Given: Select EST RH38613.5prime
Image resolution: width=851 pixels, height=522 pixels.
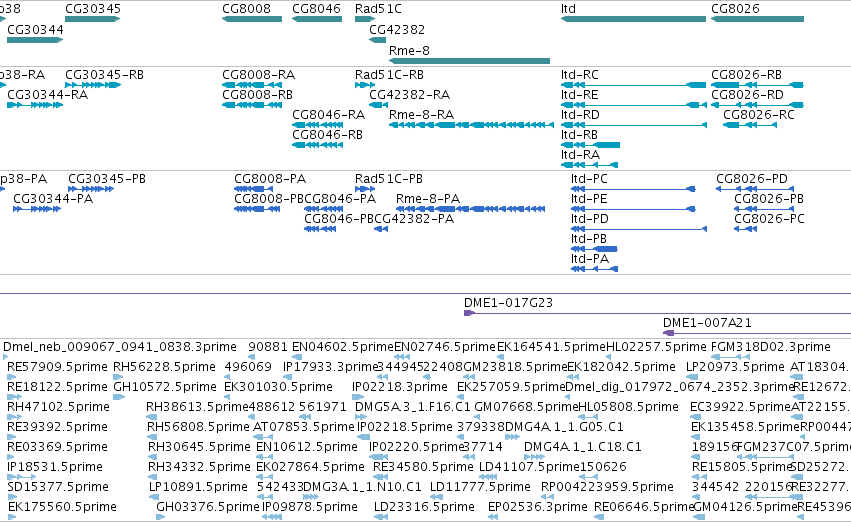Looking at the screenshot, I should (152, 417).
